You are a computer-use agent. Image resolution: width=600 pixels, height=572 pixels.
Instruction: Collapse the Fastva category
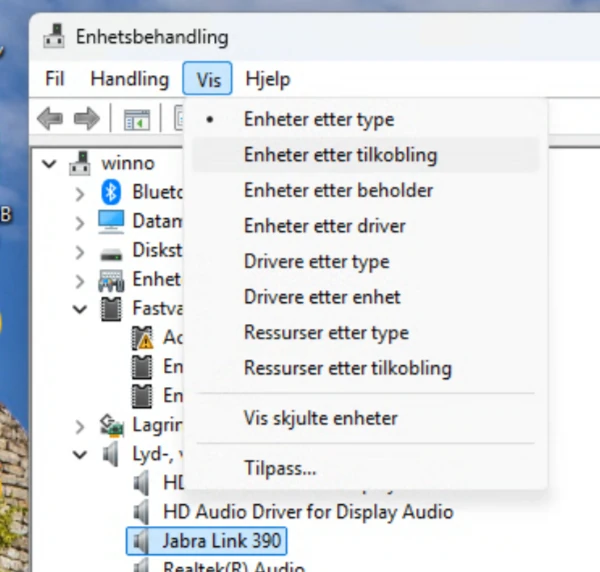pyautogui.click(x=80, y=309)
